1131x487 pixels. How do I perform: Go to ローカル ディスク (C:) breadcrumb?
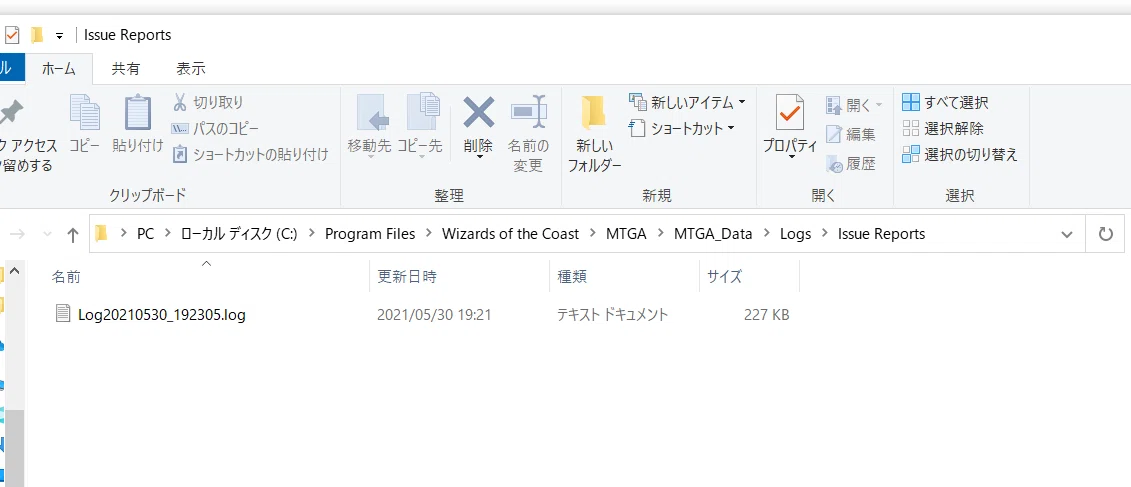pos(239,234)
